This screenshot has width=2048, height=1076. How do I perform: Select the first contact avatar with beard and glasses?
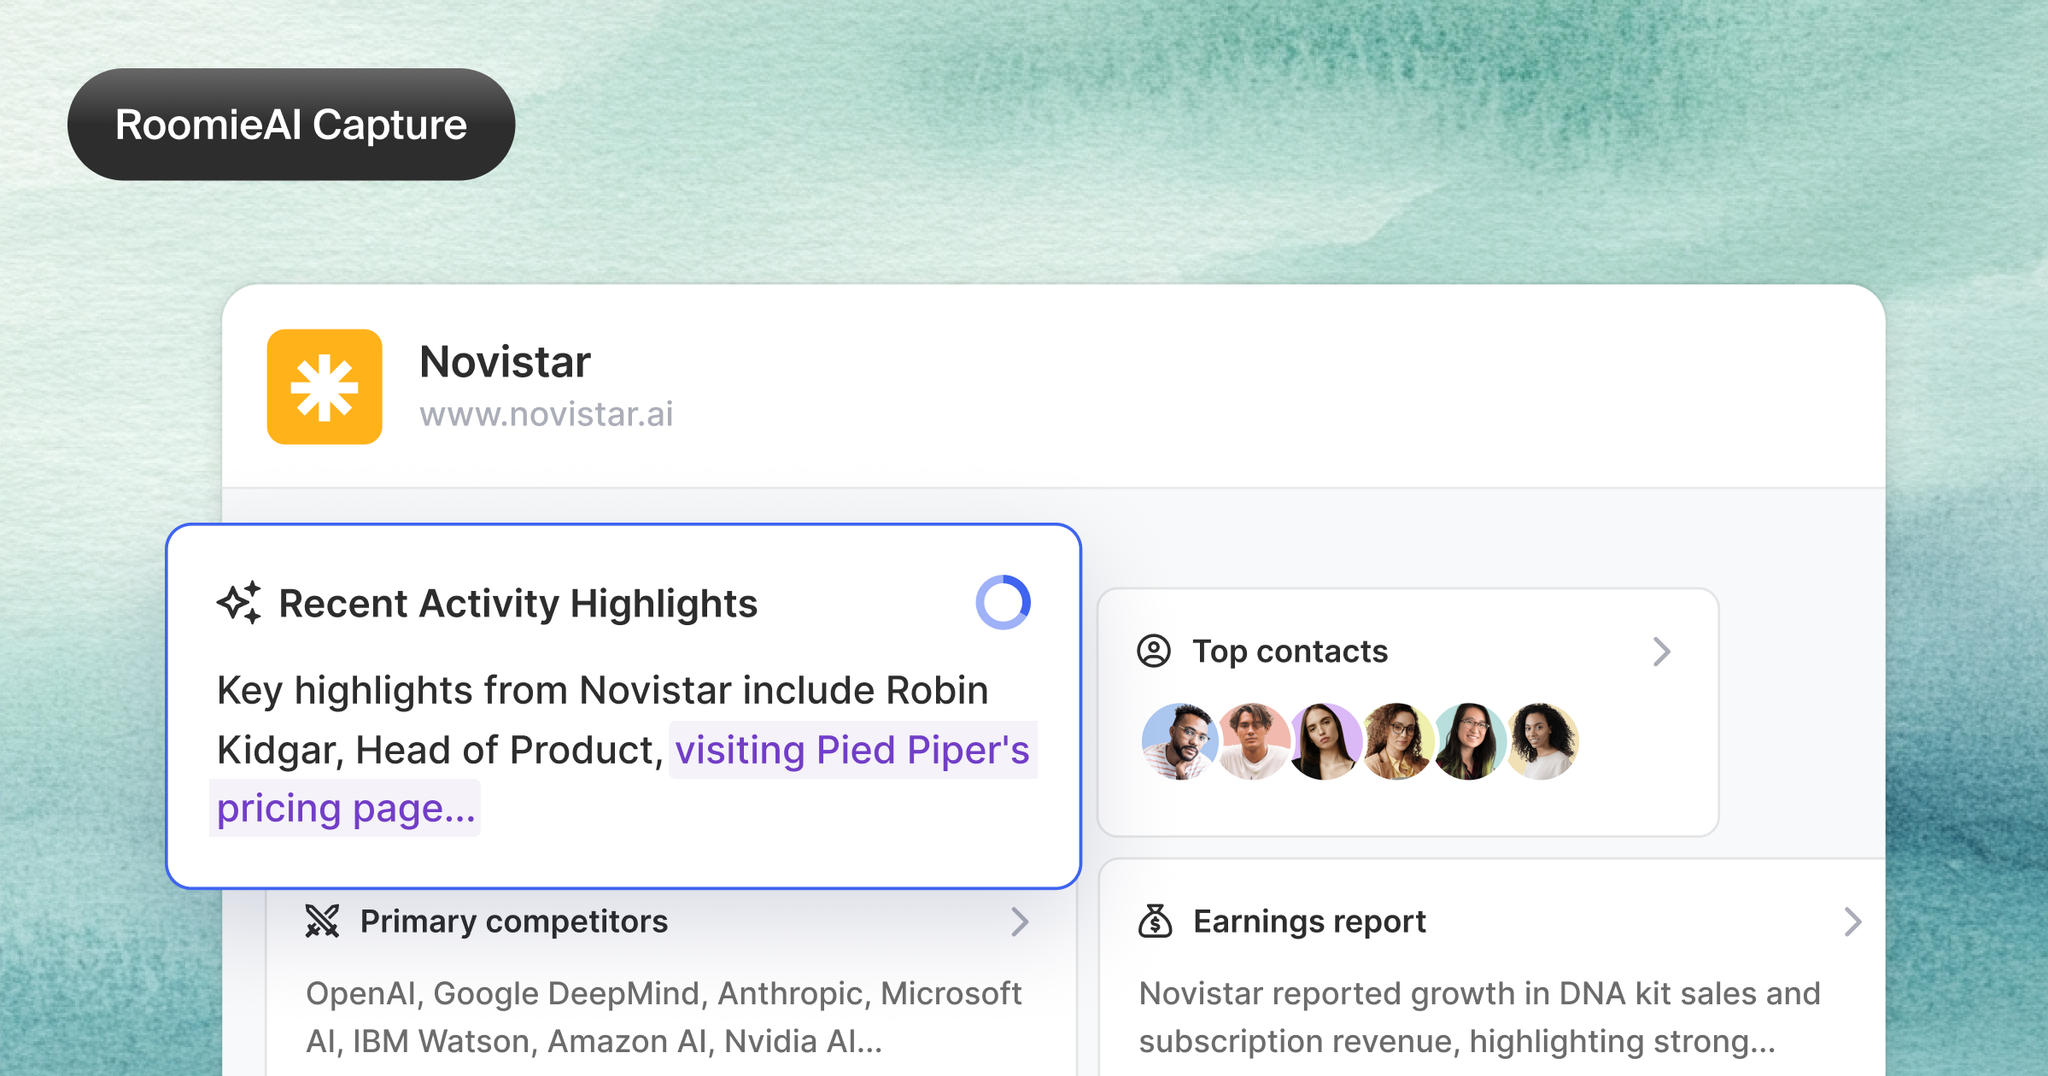(x=1180, y=741)
